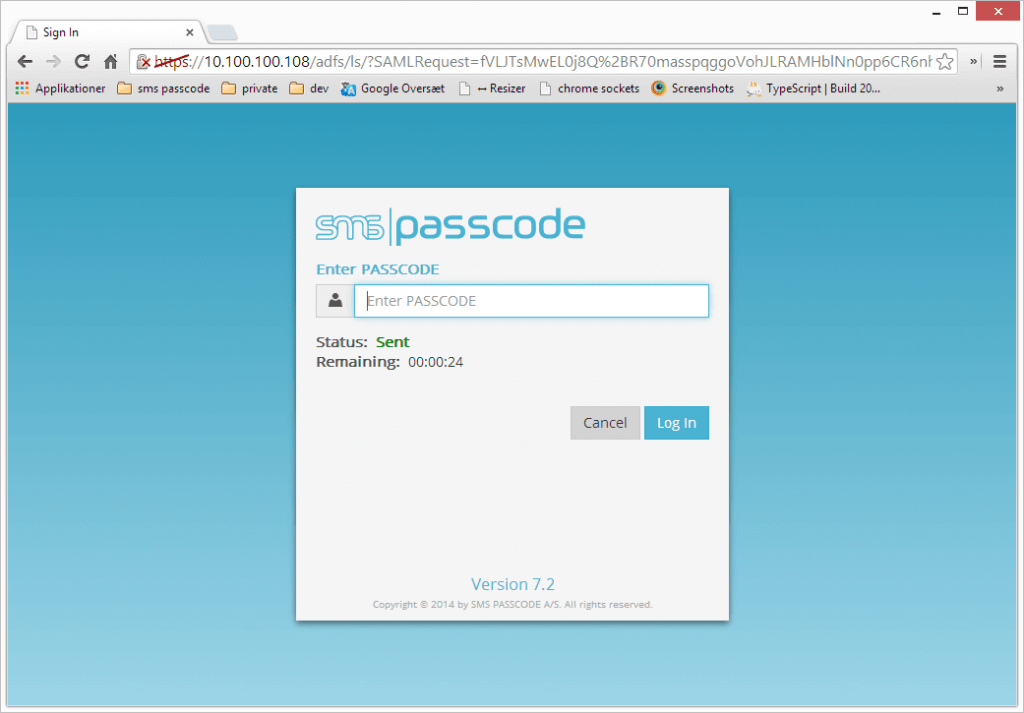The image size is (1024, 713).
Task: Click the Home button in the toolbar
Action: click(x=110, y=61)
